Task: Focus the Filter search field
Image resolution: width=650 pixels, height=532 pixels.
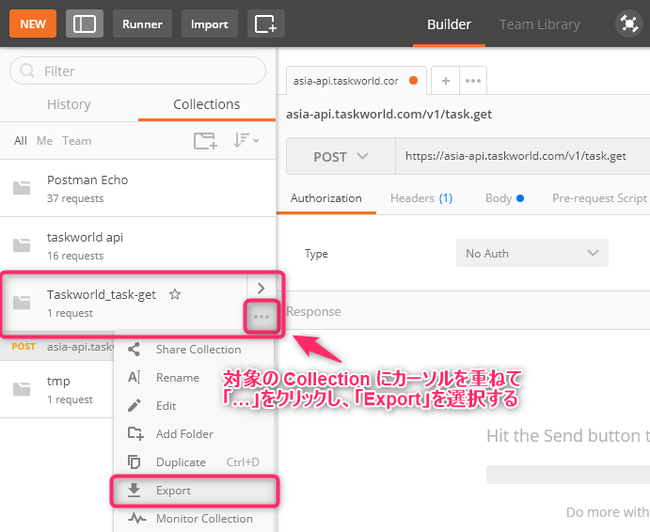Action: [x=137, y=71]
